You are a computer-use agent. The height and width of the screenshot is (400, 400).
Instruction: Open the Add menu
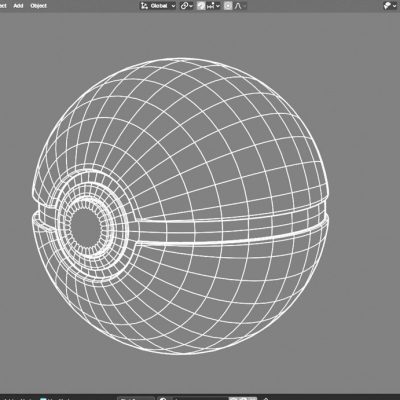tap(18, 6)
